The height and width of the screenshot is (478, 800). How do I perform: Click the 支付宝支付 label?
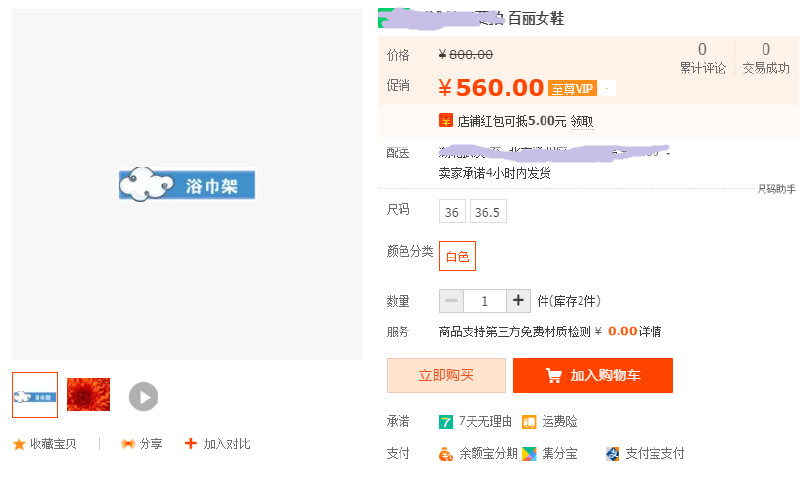tap(655, 454)
